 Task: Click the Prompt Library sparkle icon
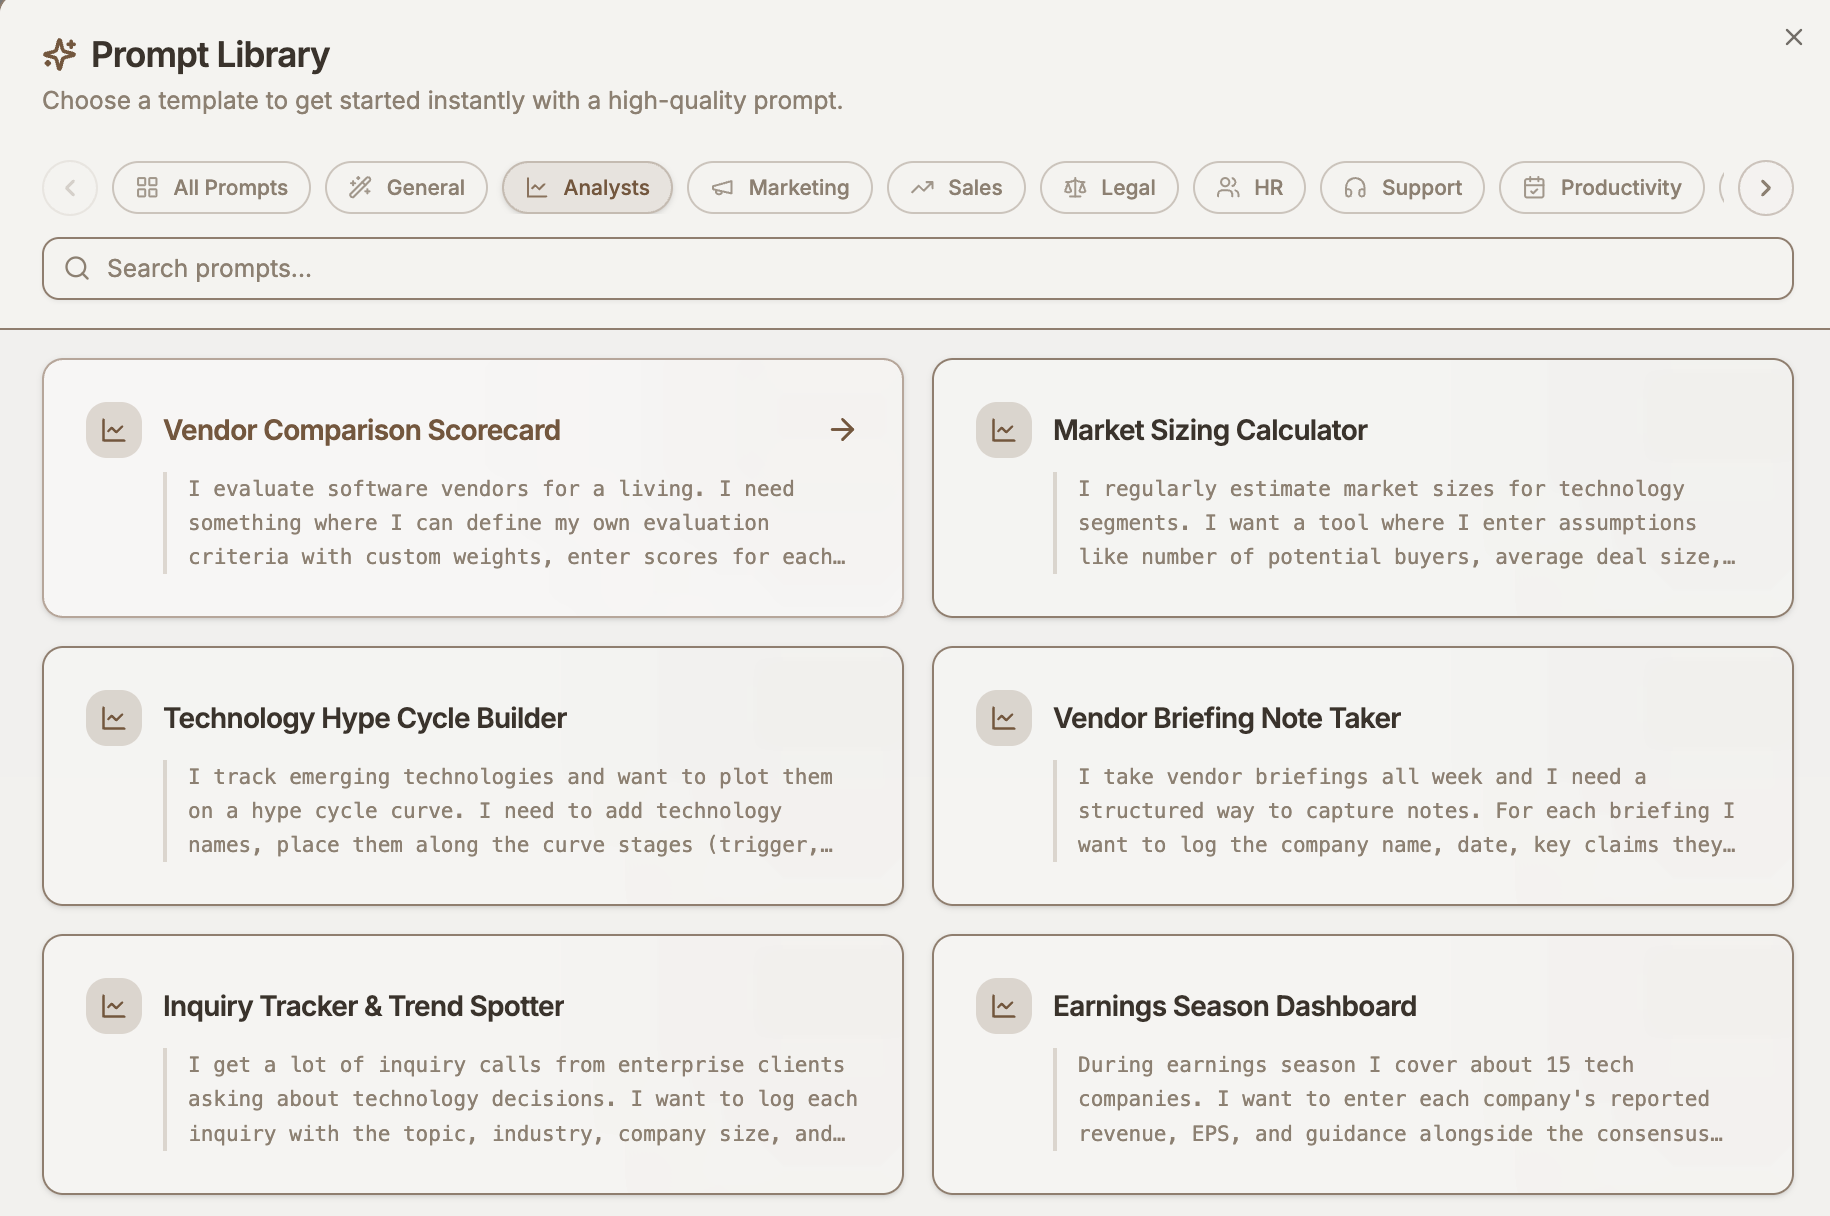click(x=60, y=54)
